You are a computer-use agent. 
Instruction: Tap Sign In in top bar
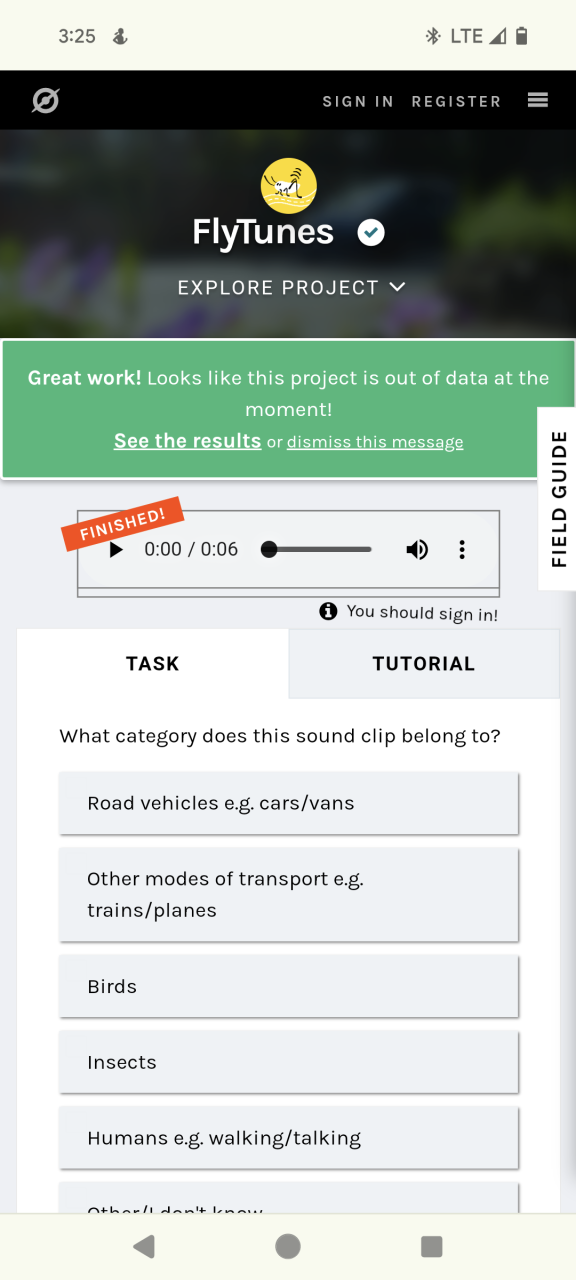pyautogui.click(x=358, y=101)
